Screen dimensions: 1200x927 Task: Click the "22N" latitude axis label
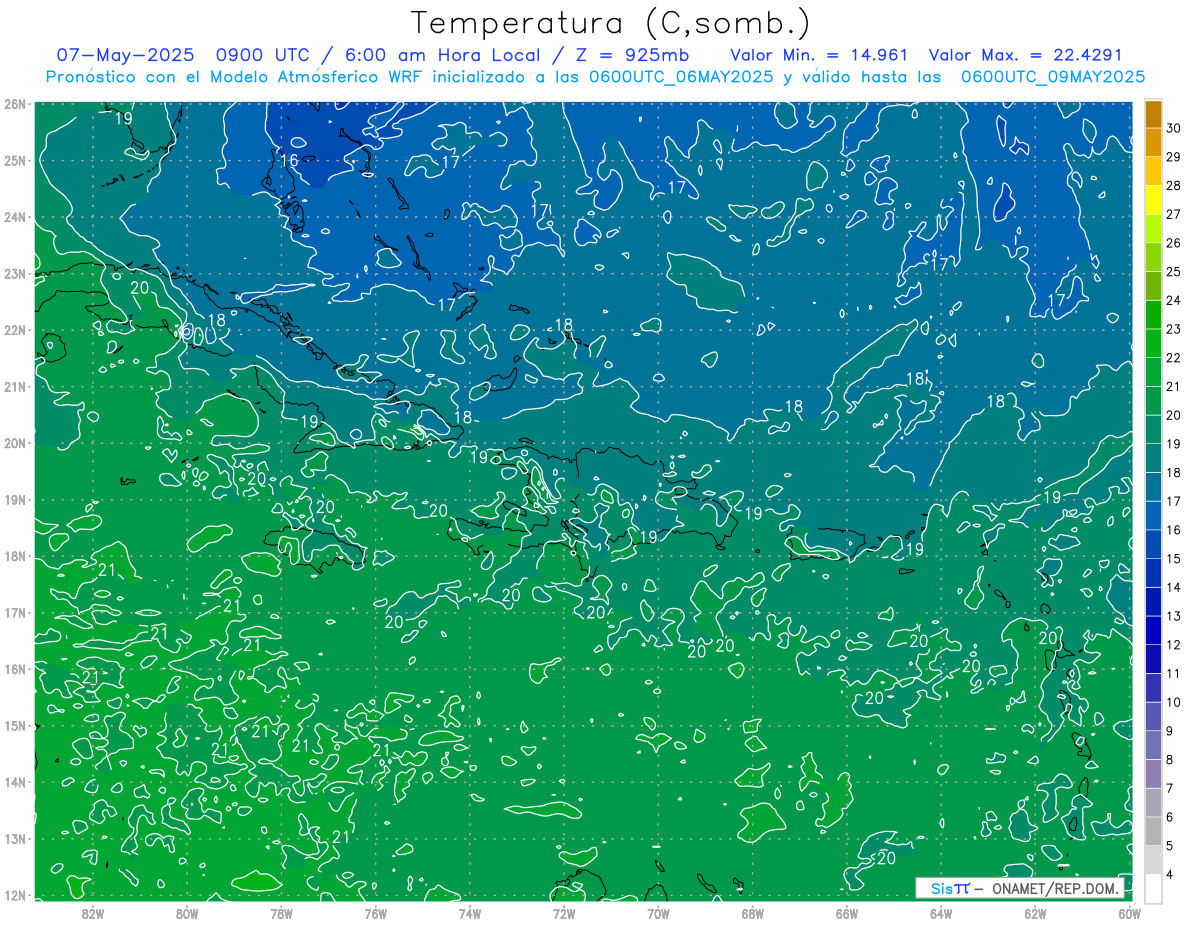[x=15, y=330]
